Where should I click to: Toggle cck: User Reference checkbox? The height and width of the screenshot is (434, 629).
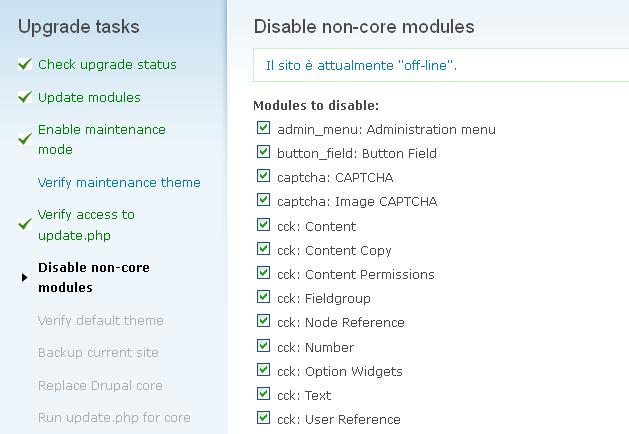[263, 418]
